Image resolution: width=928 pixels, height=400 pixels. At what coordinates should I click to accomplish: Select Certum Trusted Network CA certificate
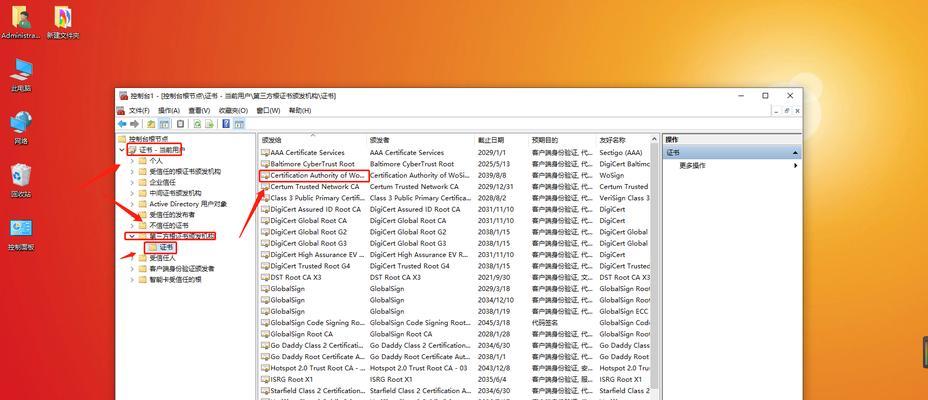[314, 186]
